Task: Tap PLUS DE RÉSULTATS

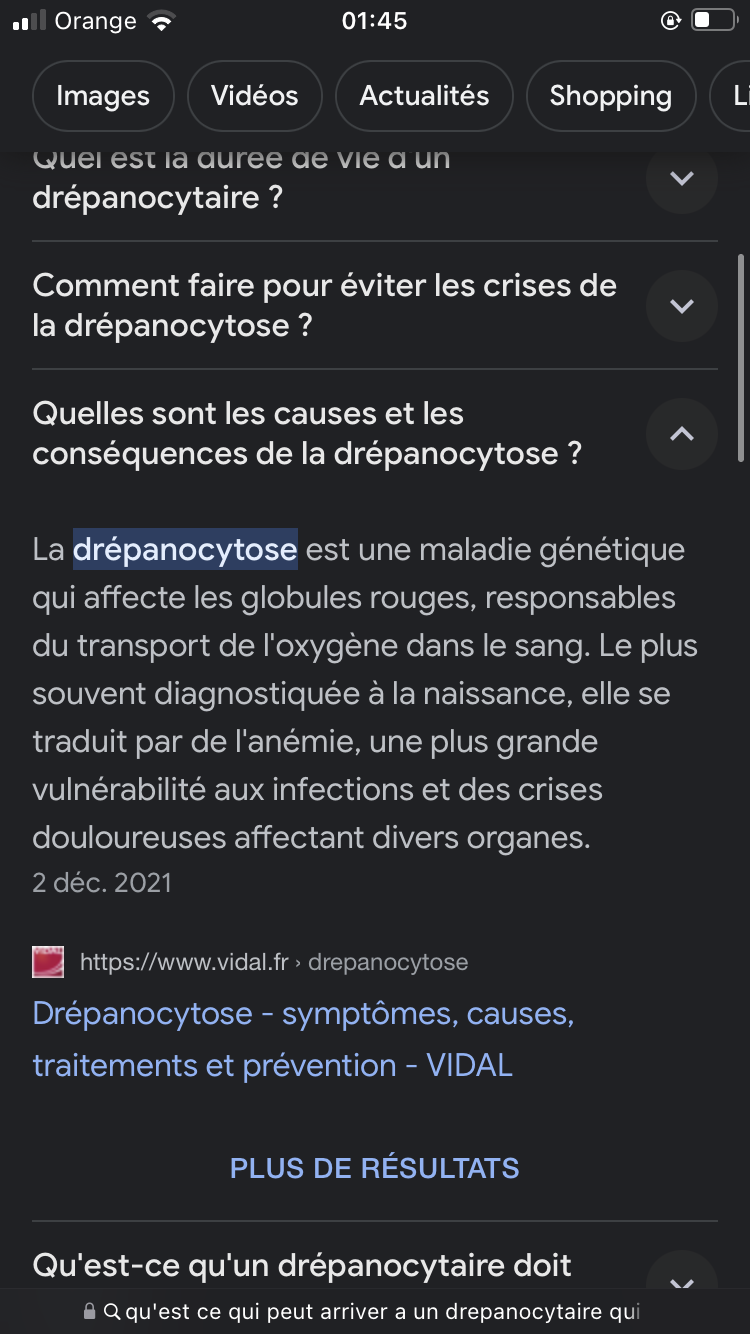Action: coord(375,1168)
